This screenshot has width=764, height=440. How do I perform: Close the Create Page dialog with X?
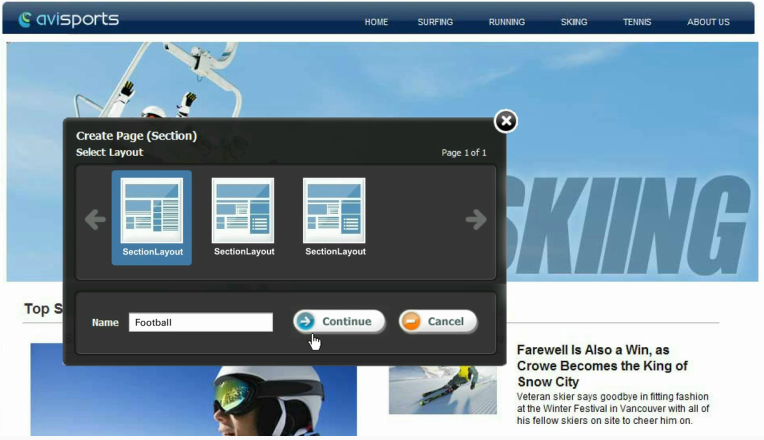pos(506,121)
